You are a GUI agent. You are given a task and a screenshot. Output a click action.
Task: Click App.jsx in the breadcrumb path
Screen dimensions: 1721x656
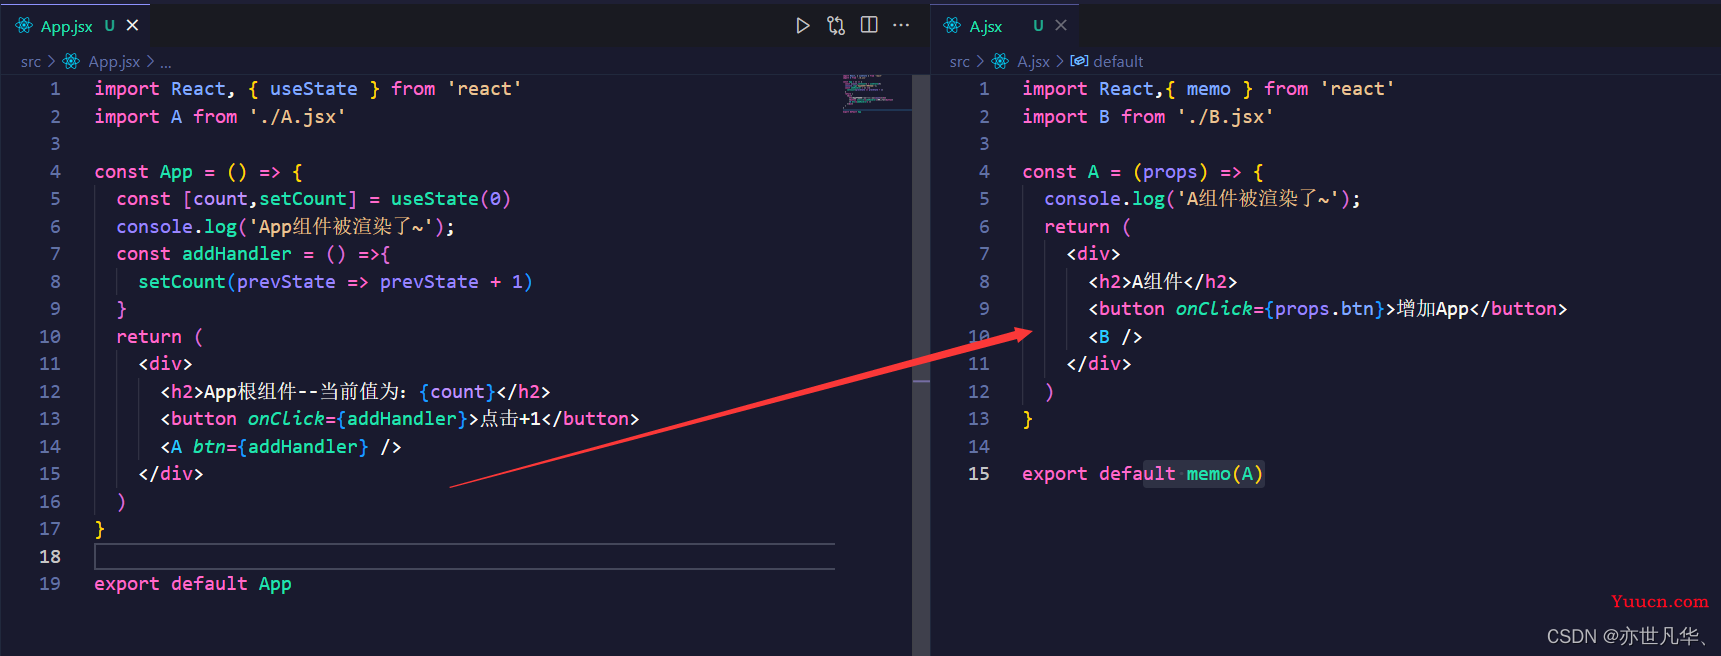tap(114, 62)
